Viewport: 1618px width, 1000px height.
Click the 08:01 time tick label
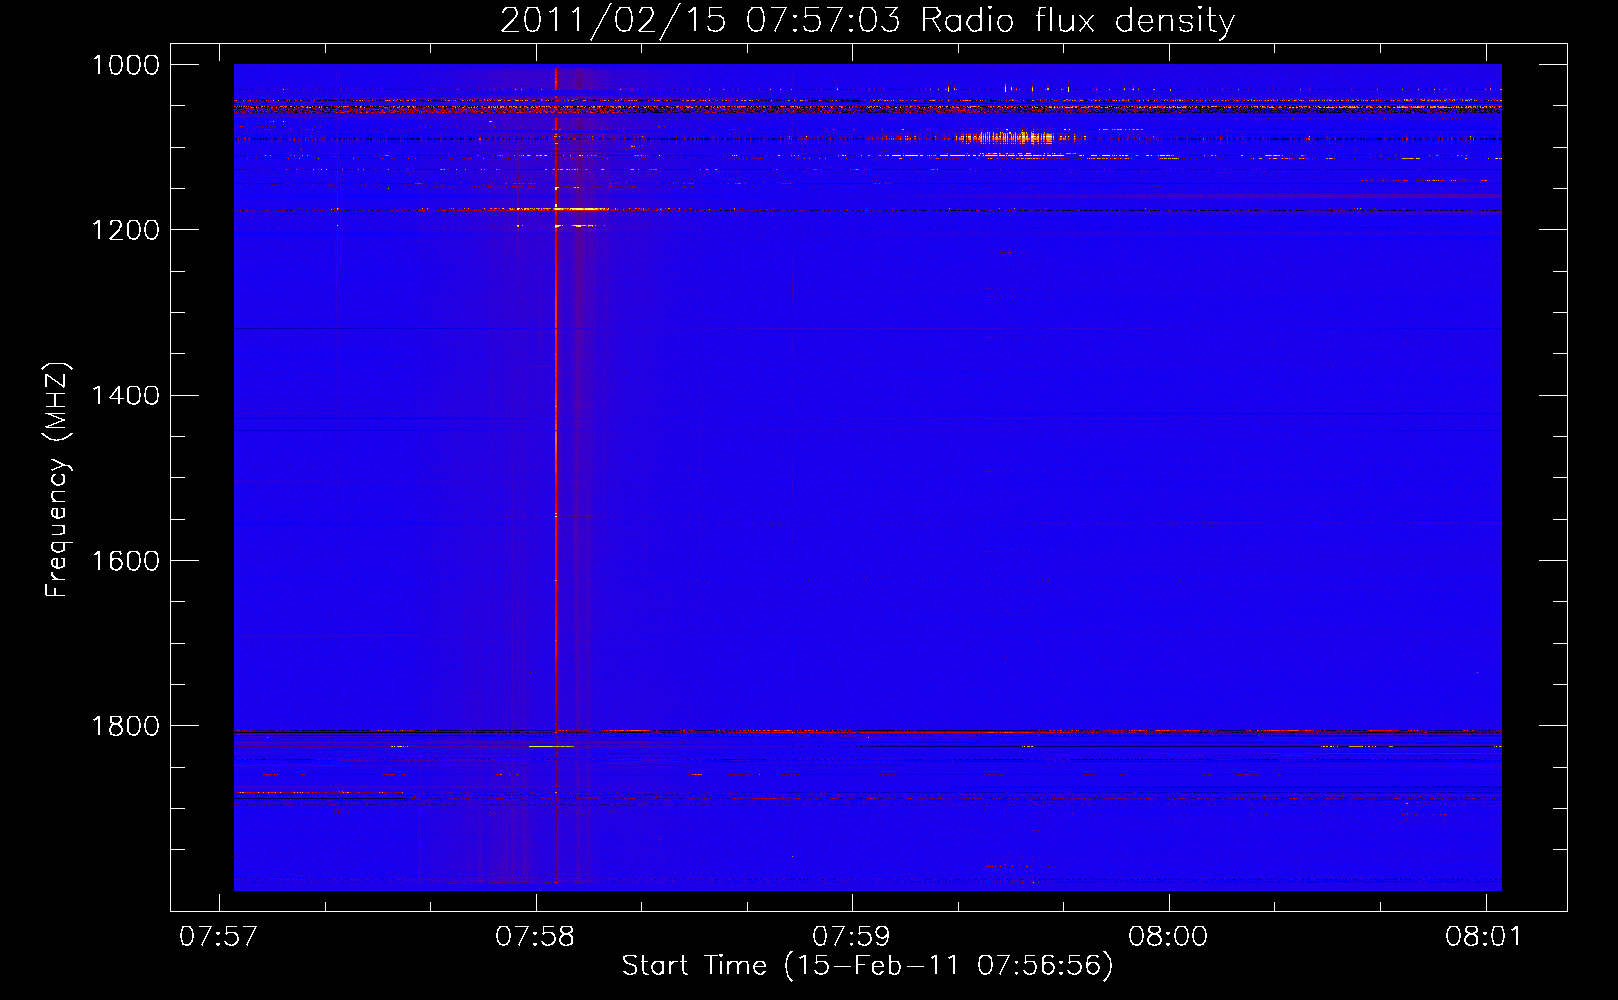coord(1485,936)
